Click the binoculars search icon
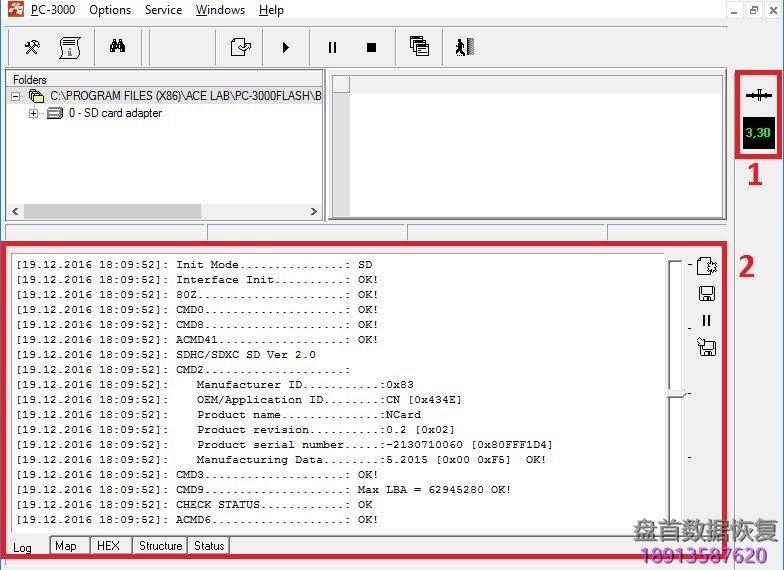 click(117, 47)
